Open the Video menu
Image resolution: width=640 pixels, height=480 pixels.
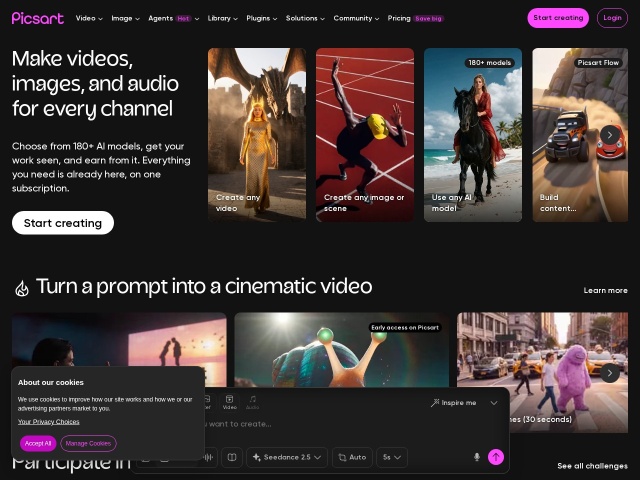pos(89,18)
